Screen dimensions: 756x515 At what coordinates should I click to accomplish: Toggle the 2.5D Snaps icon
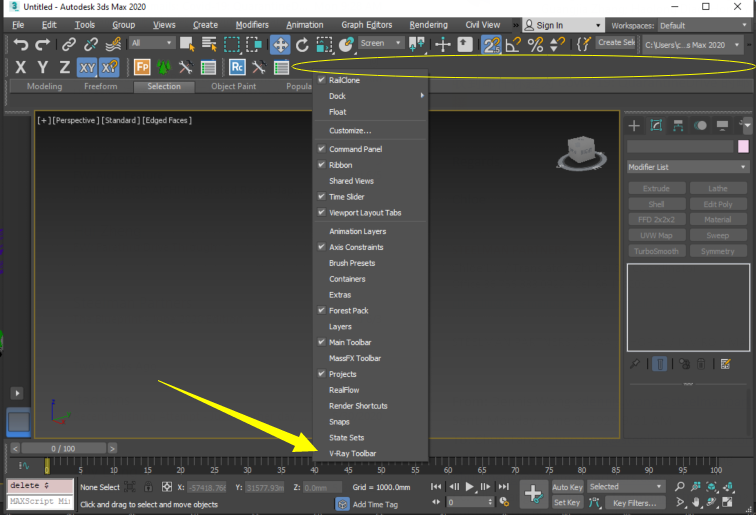point(491,45)
